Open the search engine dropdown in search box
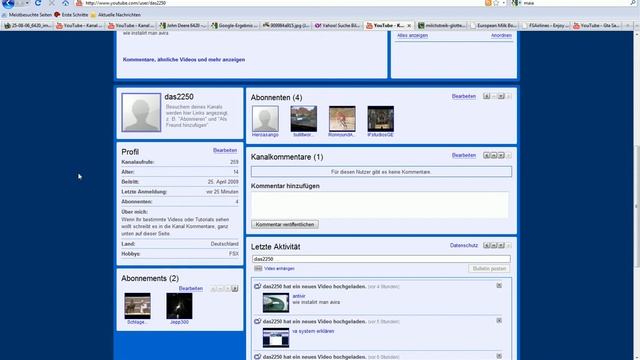 coord(516,3)
